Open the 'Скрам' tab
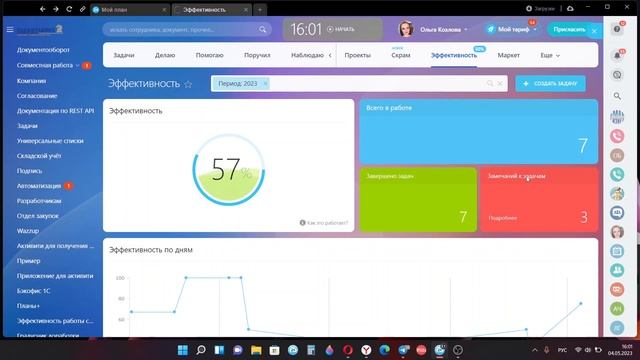Viewport: 640px width, 360px height. (x=400, y=55)
